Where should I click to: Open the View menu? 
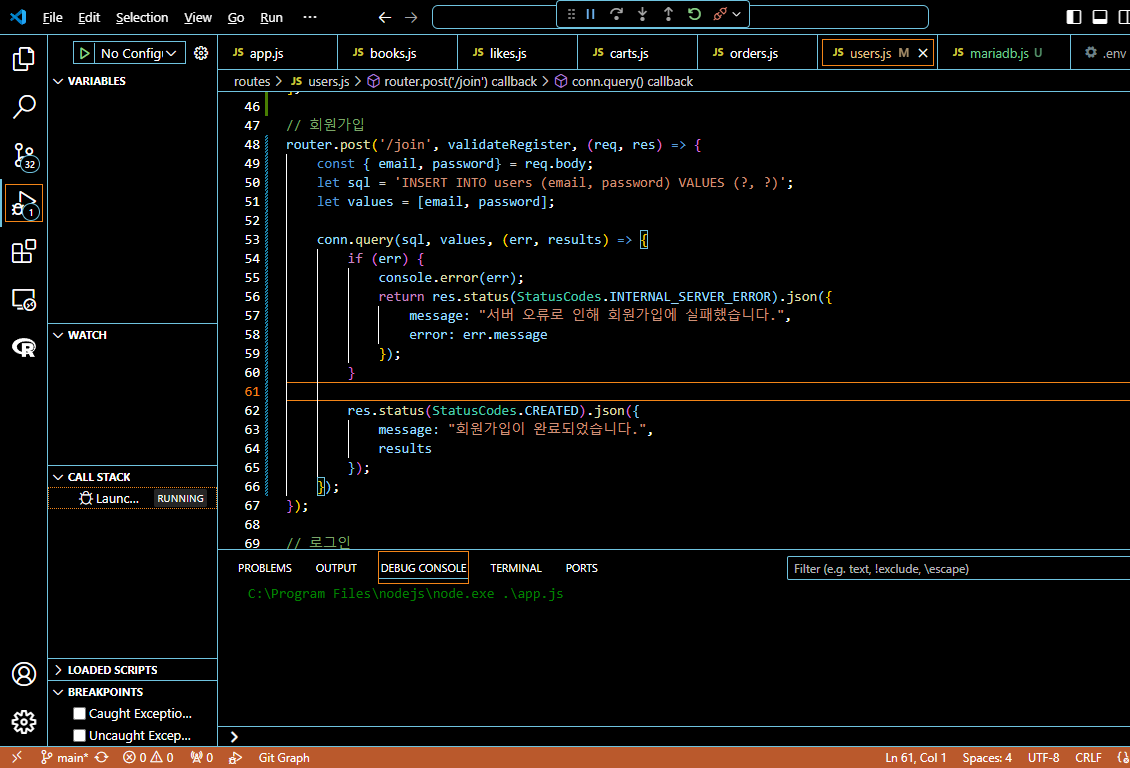(x=197, y=17)
